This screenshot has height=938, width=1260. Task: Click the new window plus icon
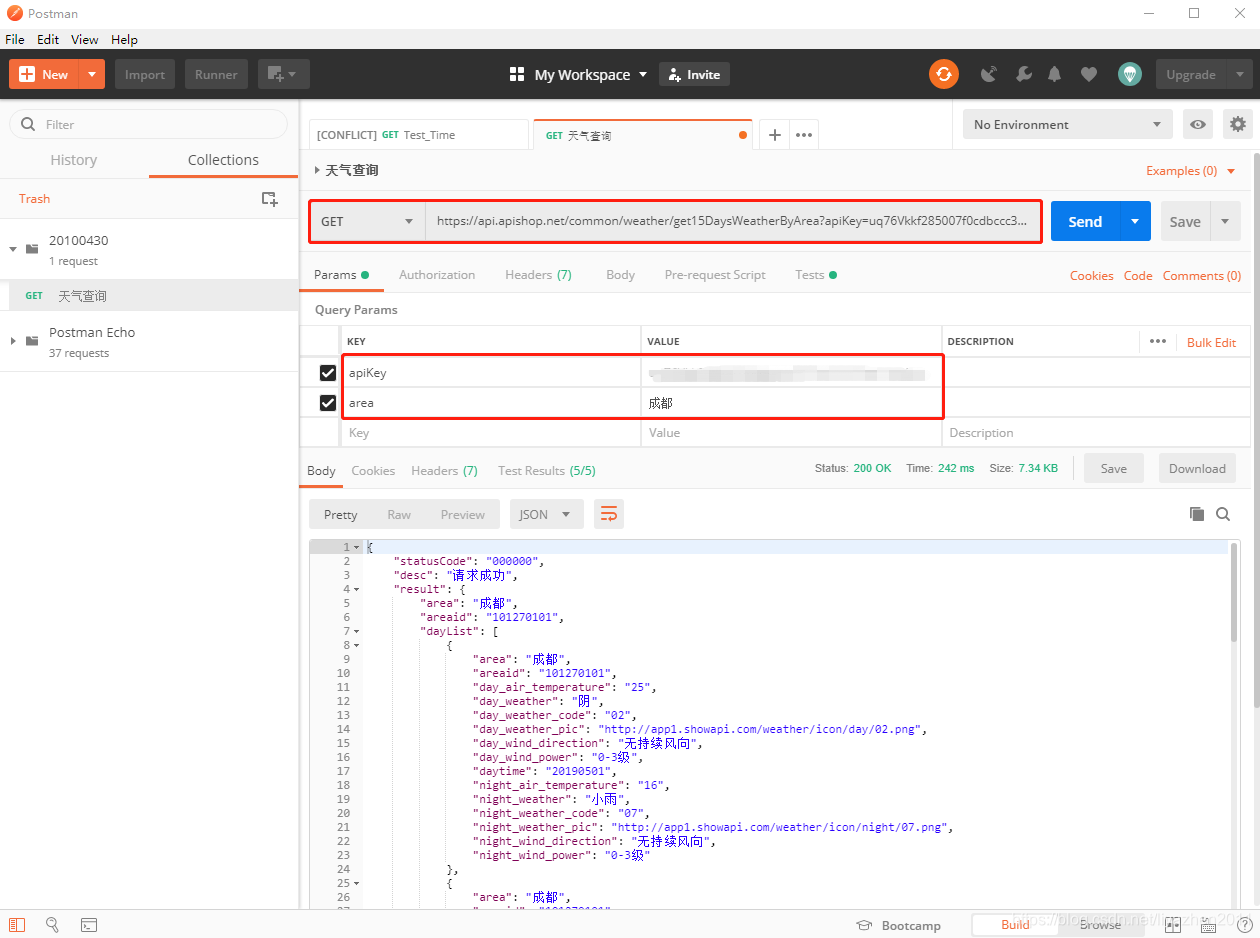[x=283, y=74]
